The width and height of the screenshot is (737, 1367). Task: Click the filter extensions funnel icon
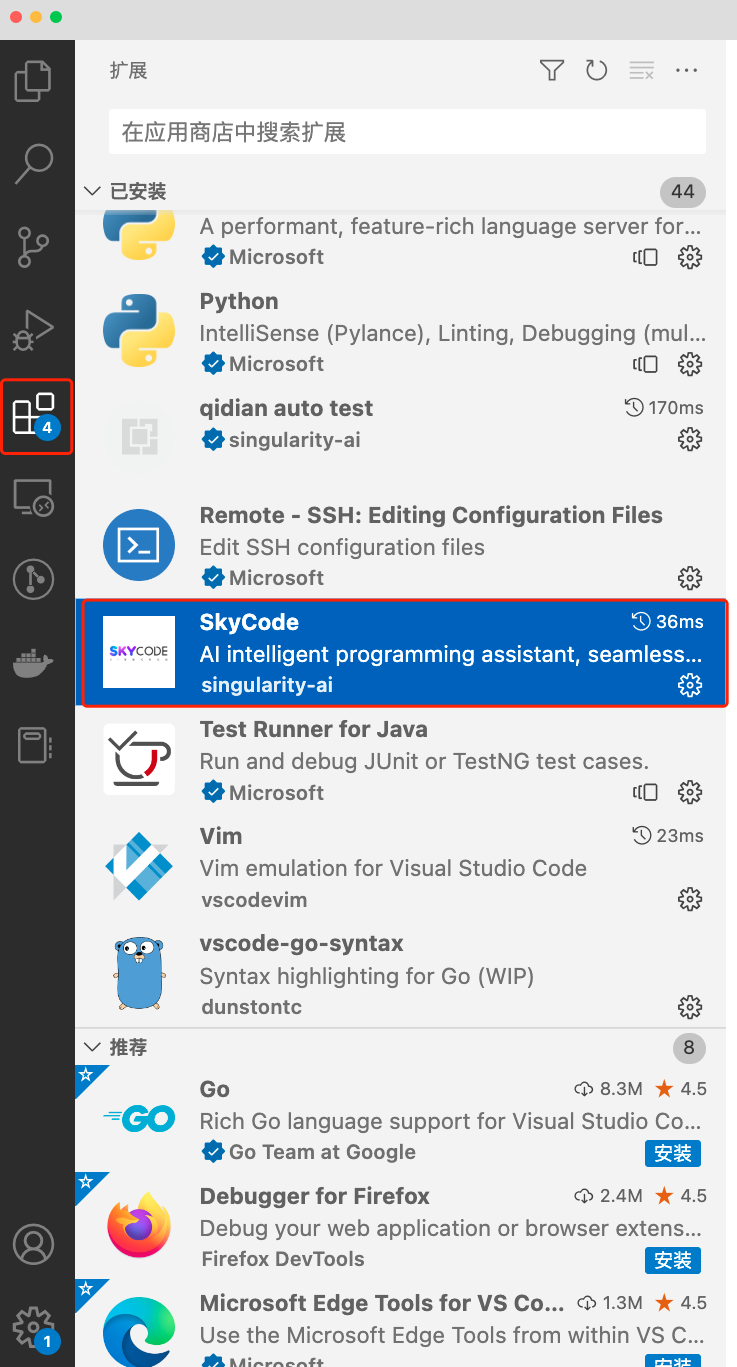pos(552,70)
